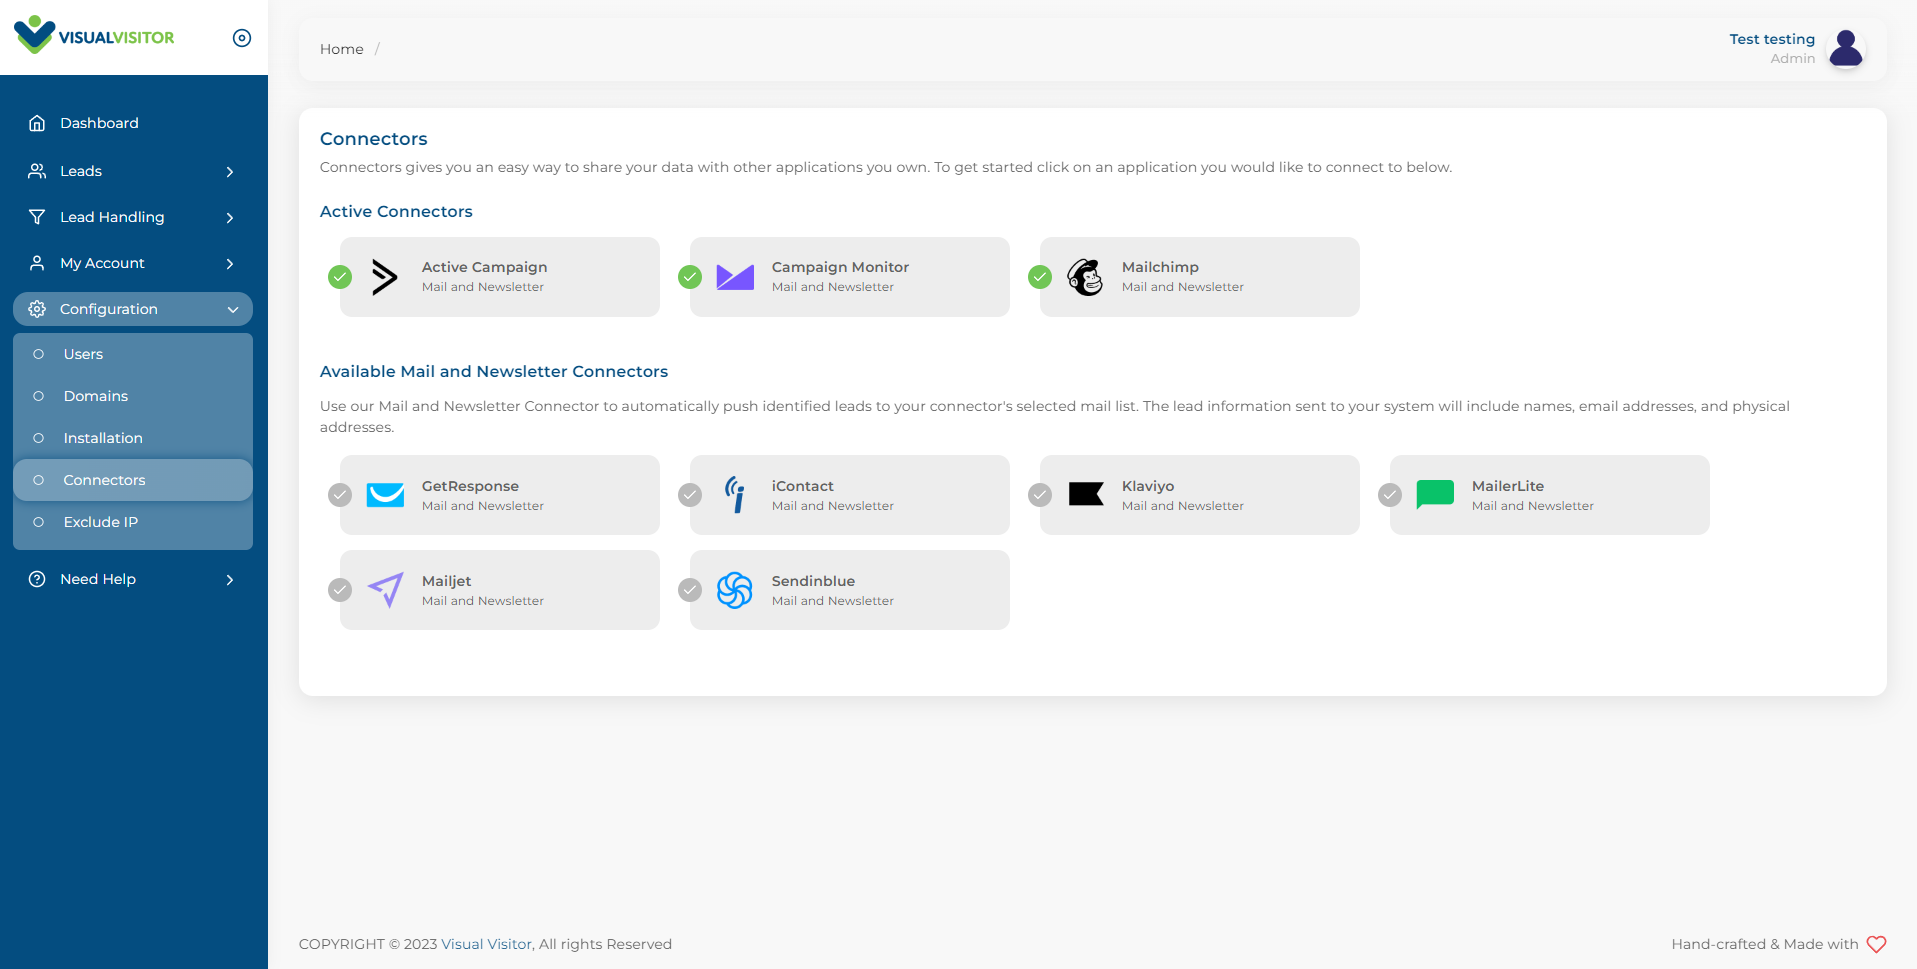Viewport: 1917px width, 969px height.
Task: Click the Dashboard home icon
Action: [x=37, y=123]
